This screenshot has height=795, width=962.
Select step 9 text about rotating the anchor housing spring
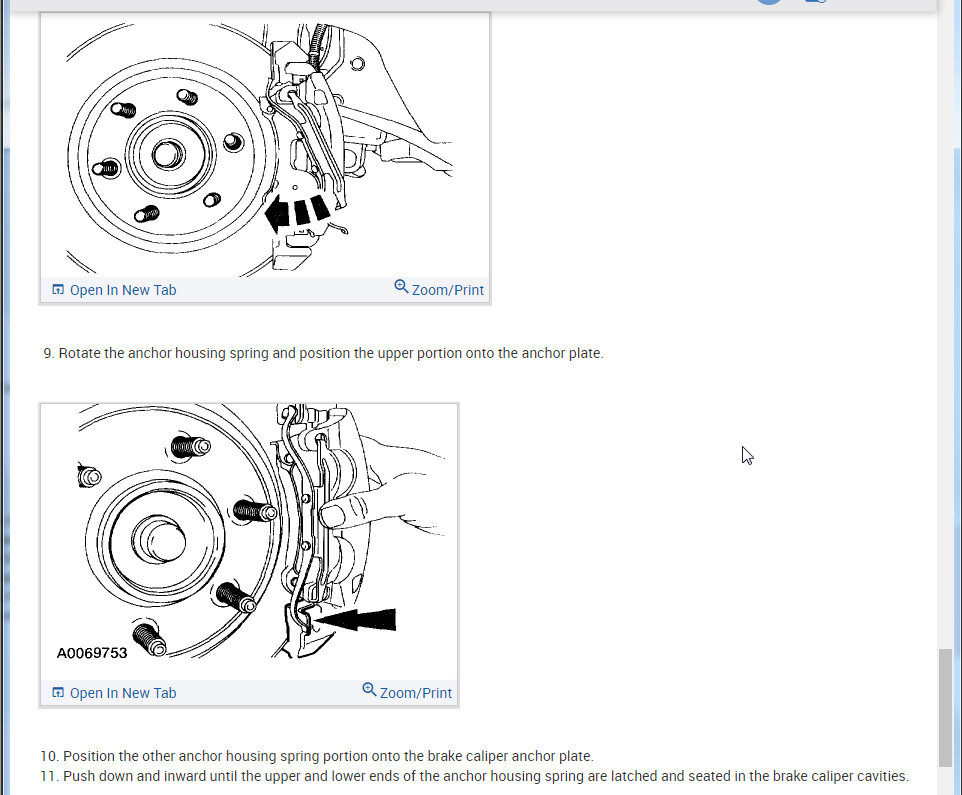click(x=323, y=353)
